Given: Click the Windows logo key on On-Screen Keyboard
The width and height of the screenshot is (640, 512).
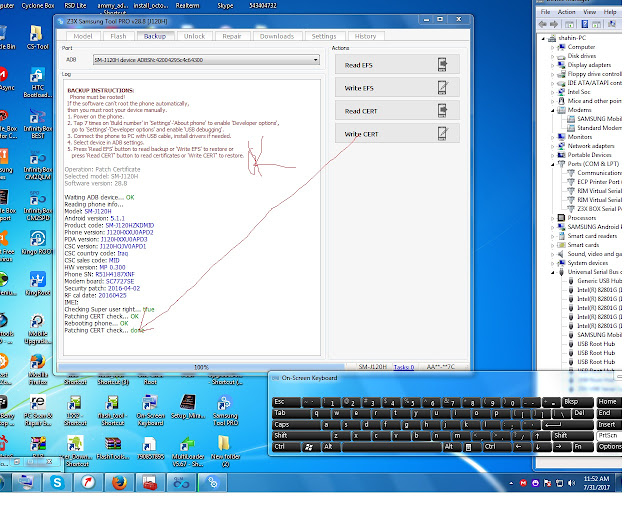Looking at the screenshot, I should click(x=309, y=447).
